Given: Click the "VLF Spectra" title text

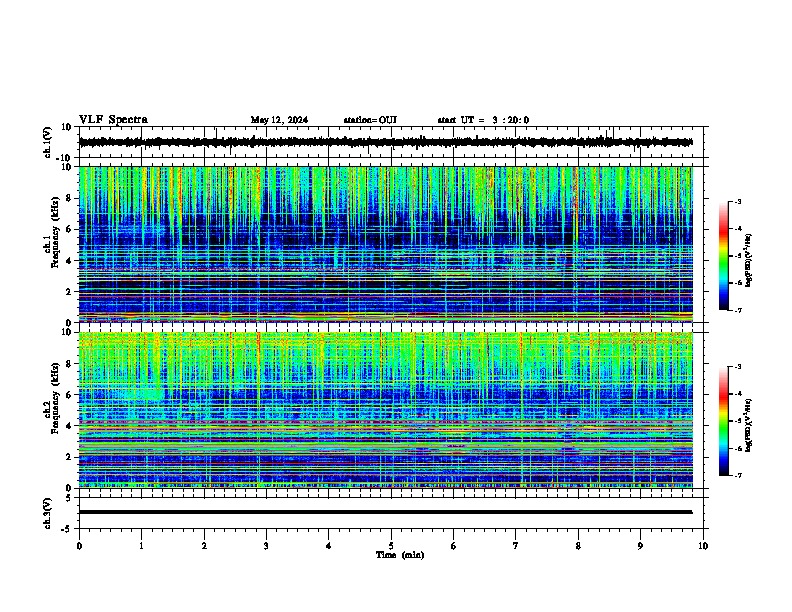Looking at the screenshot, I should (x=113, y=120).
